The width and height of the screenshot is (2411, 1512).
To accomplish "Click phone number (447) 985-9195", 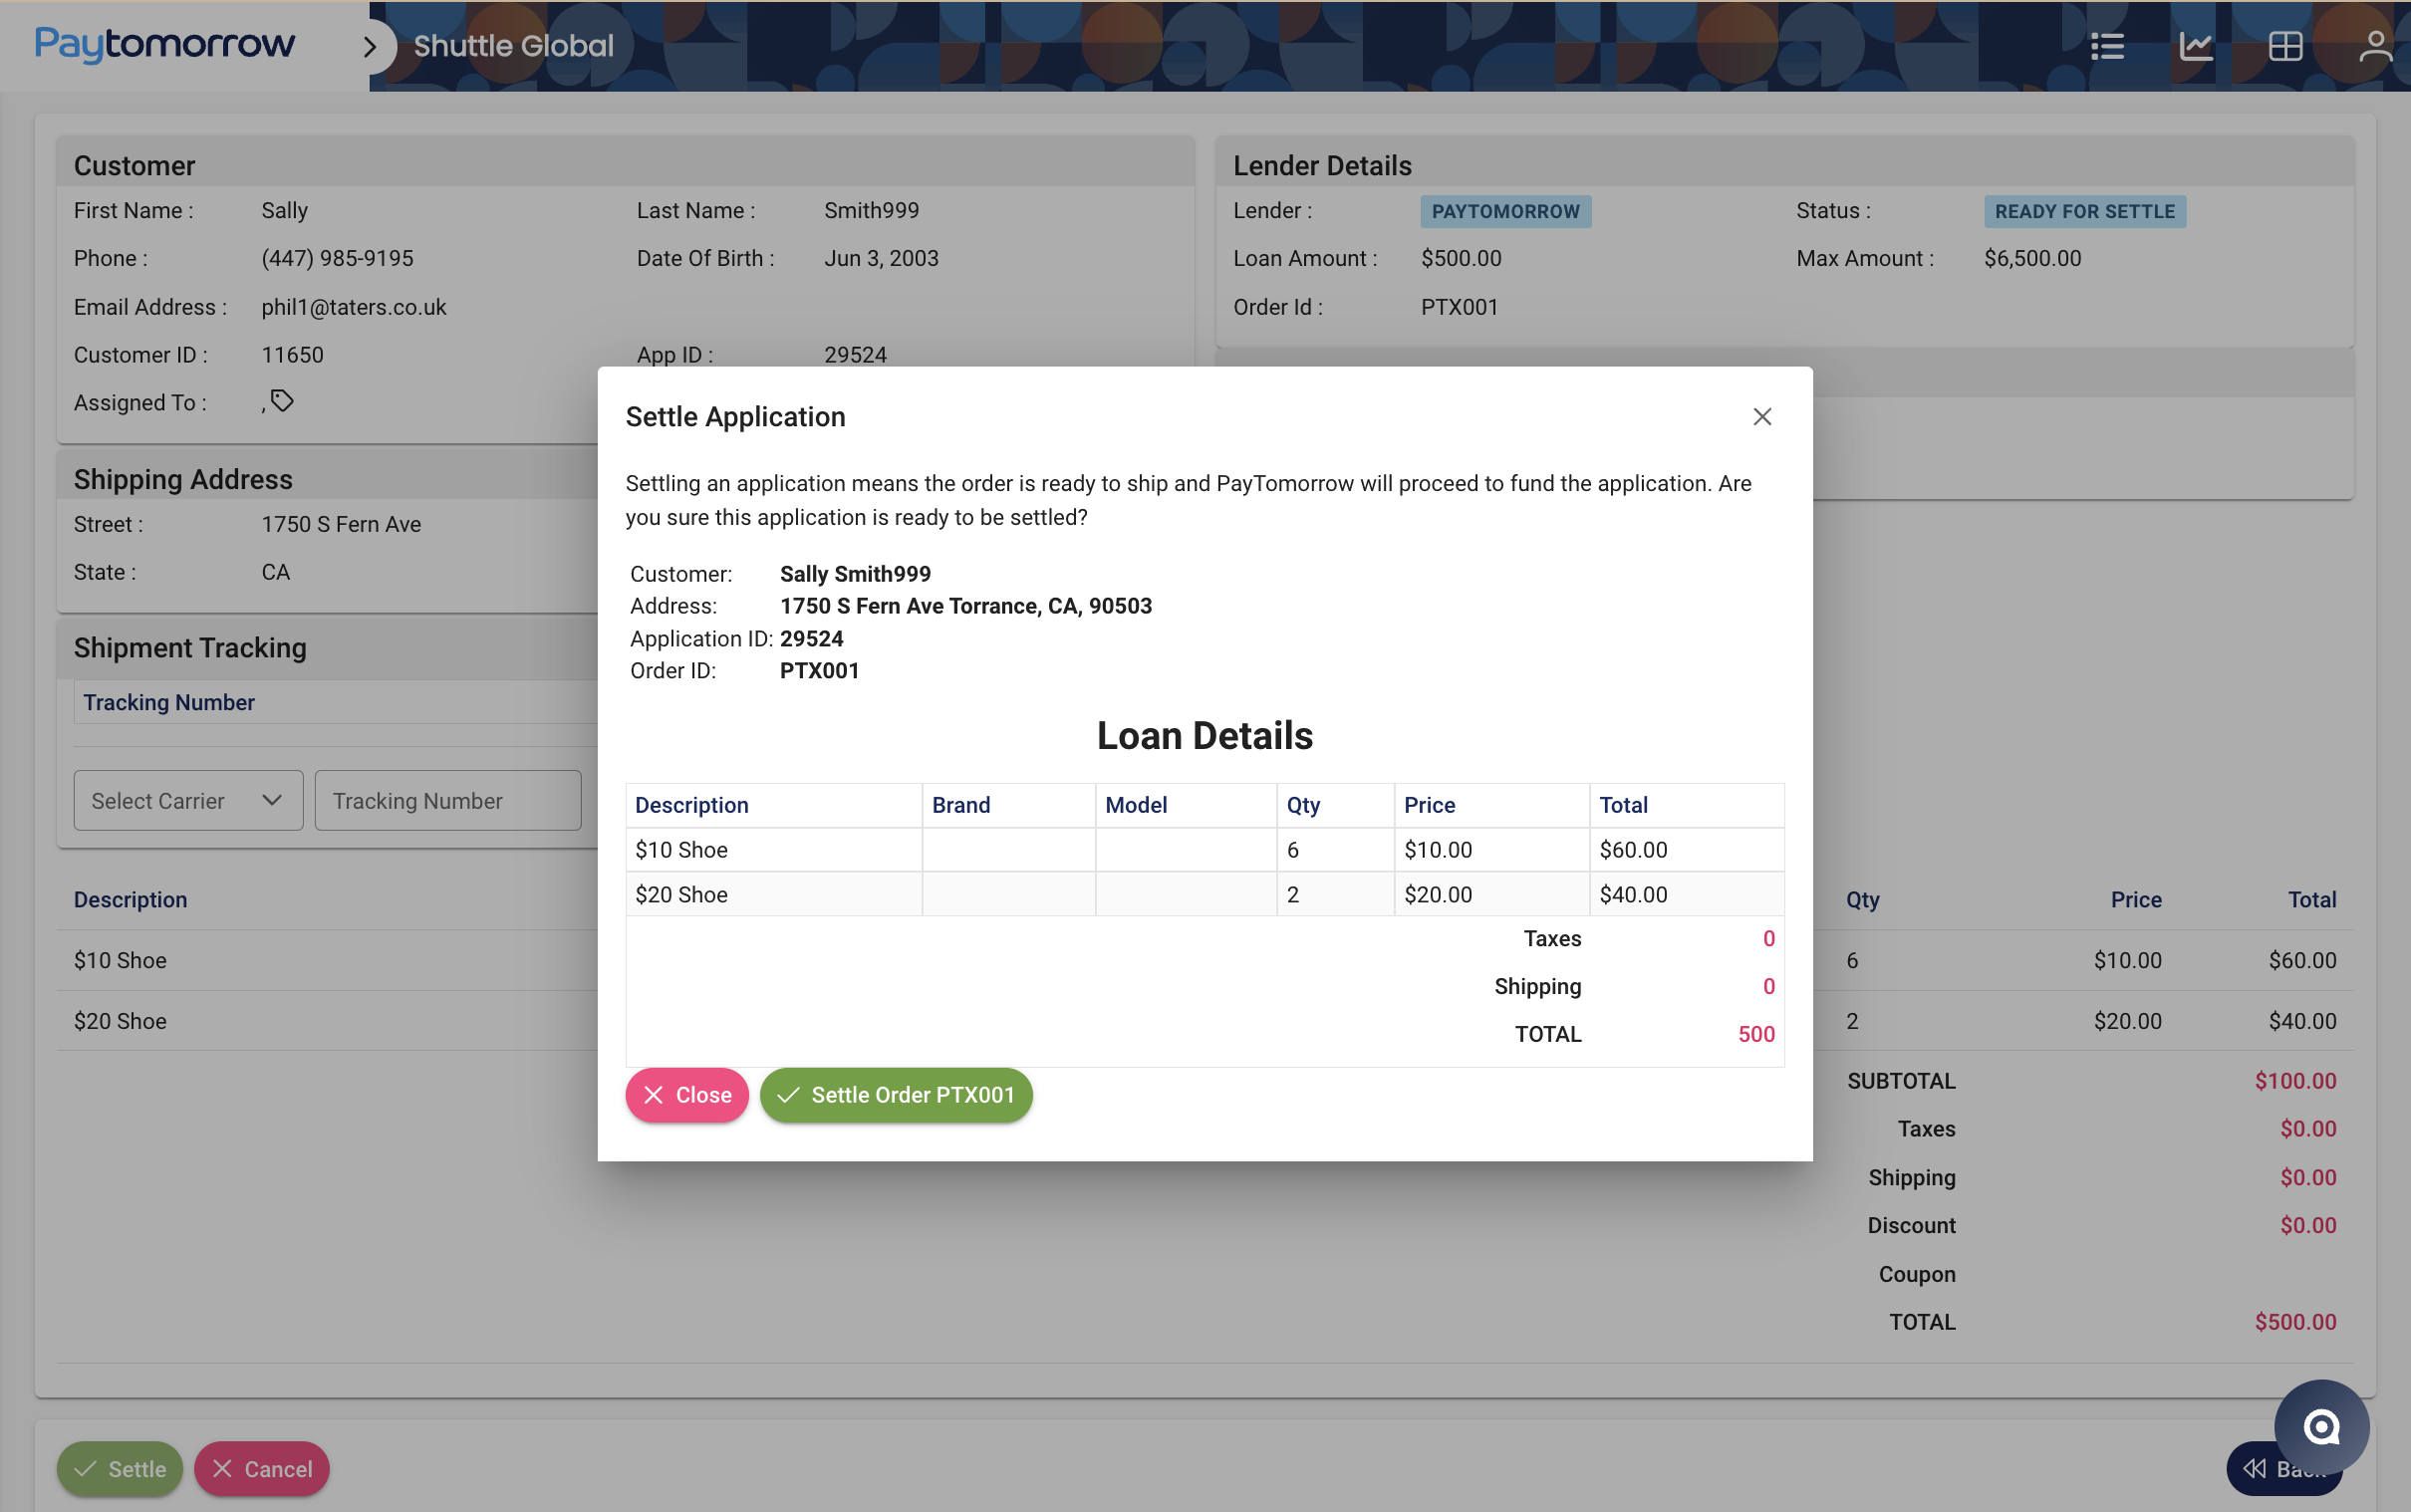I will tap(337, 258).
